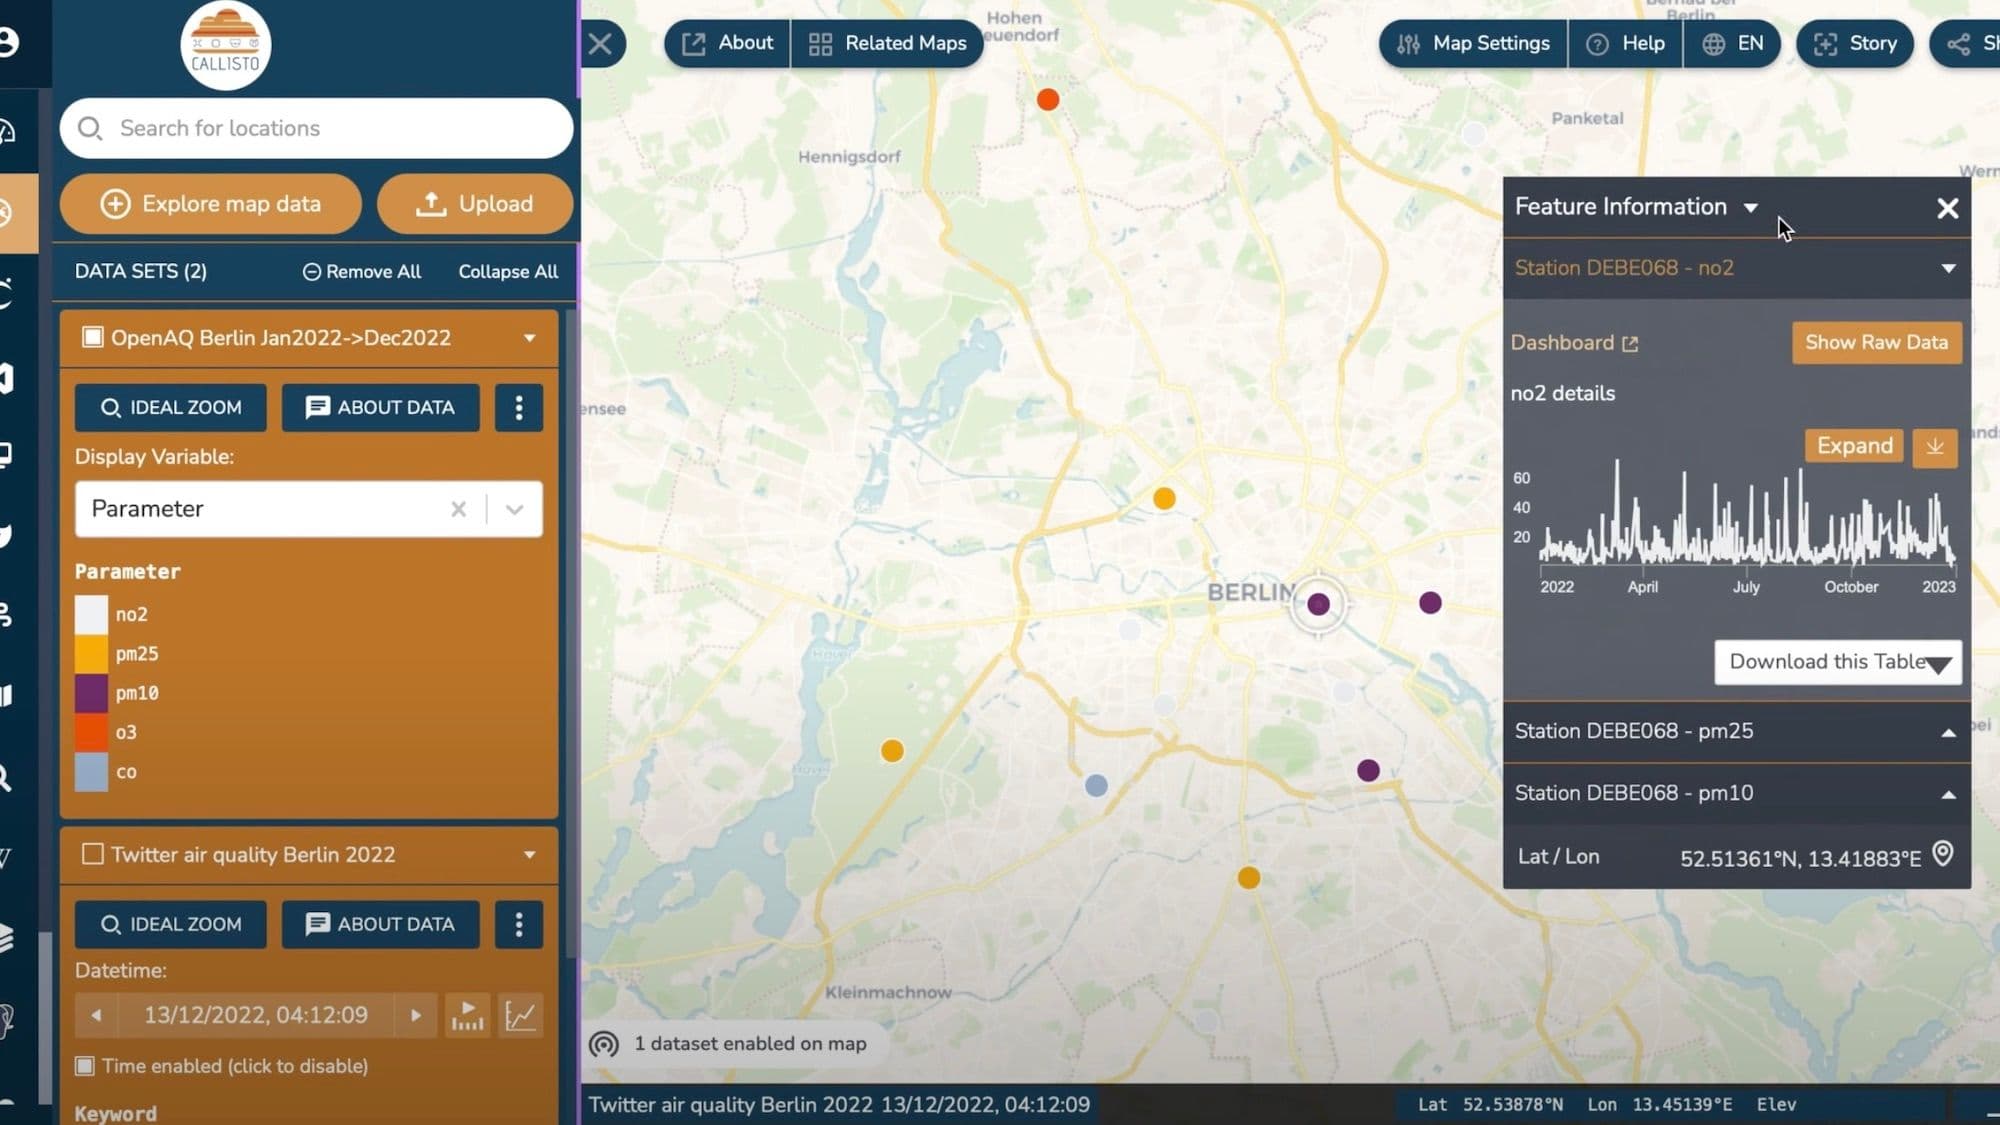
Task: Click the datetime step-forward playback control
Action: [416, 1015]
